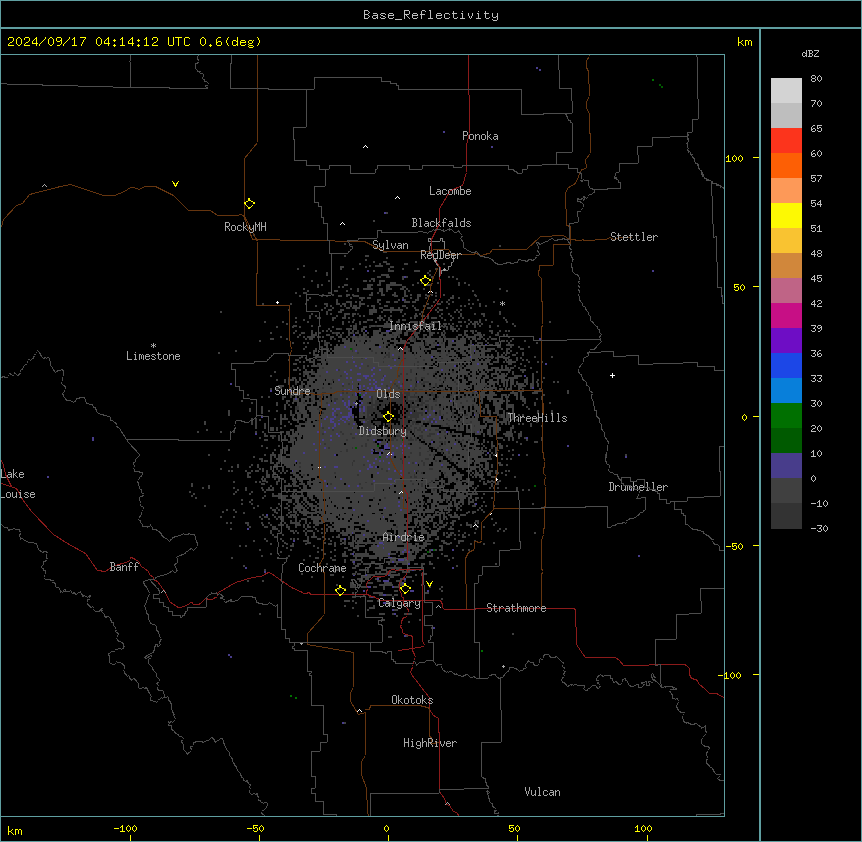Click the green swatch between 30 and 20
862x842 pixels.
(786, 416)
